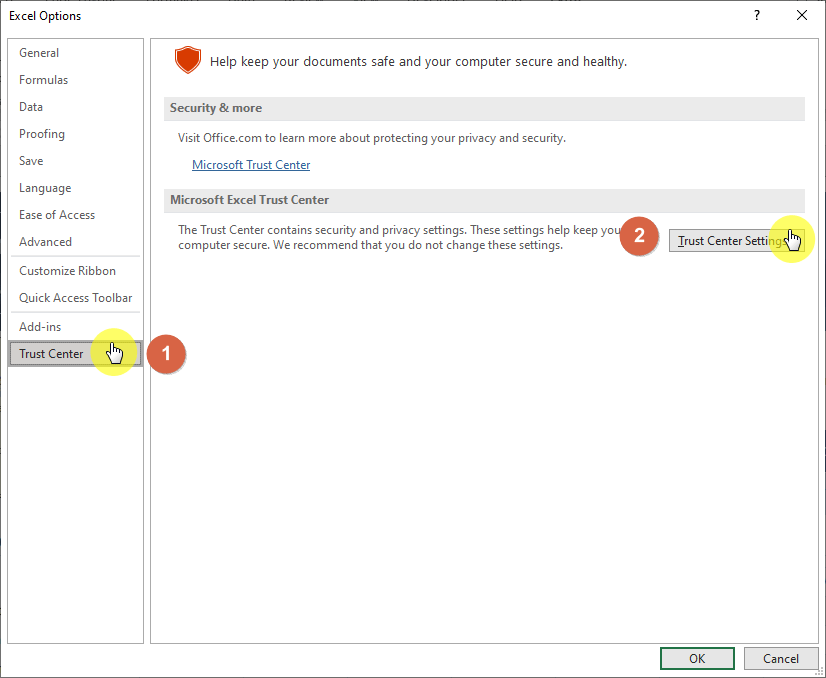Open Language options

point(75,188)
